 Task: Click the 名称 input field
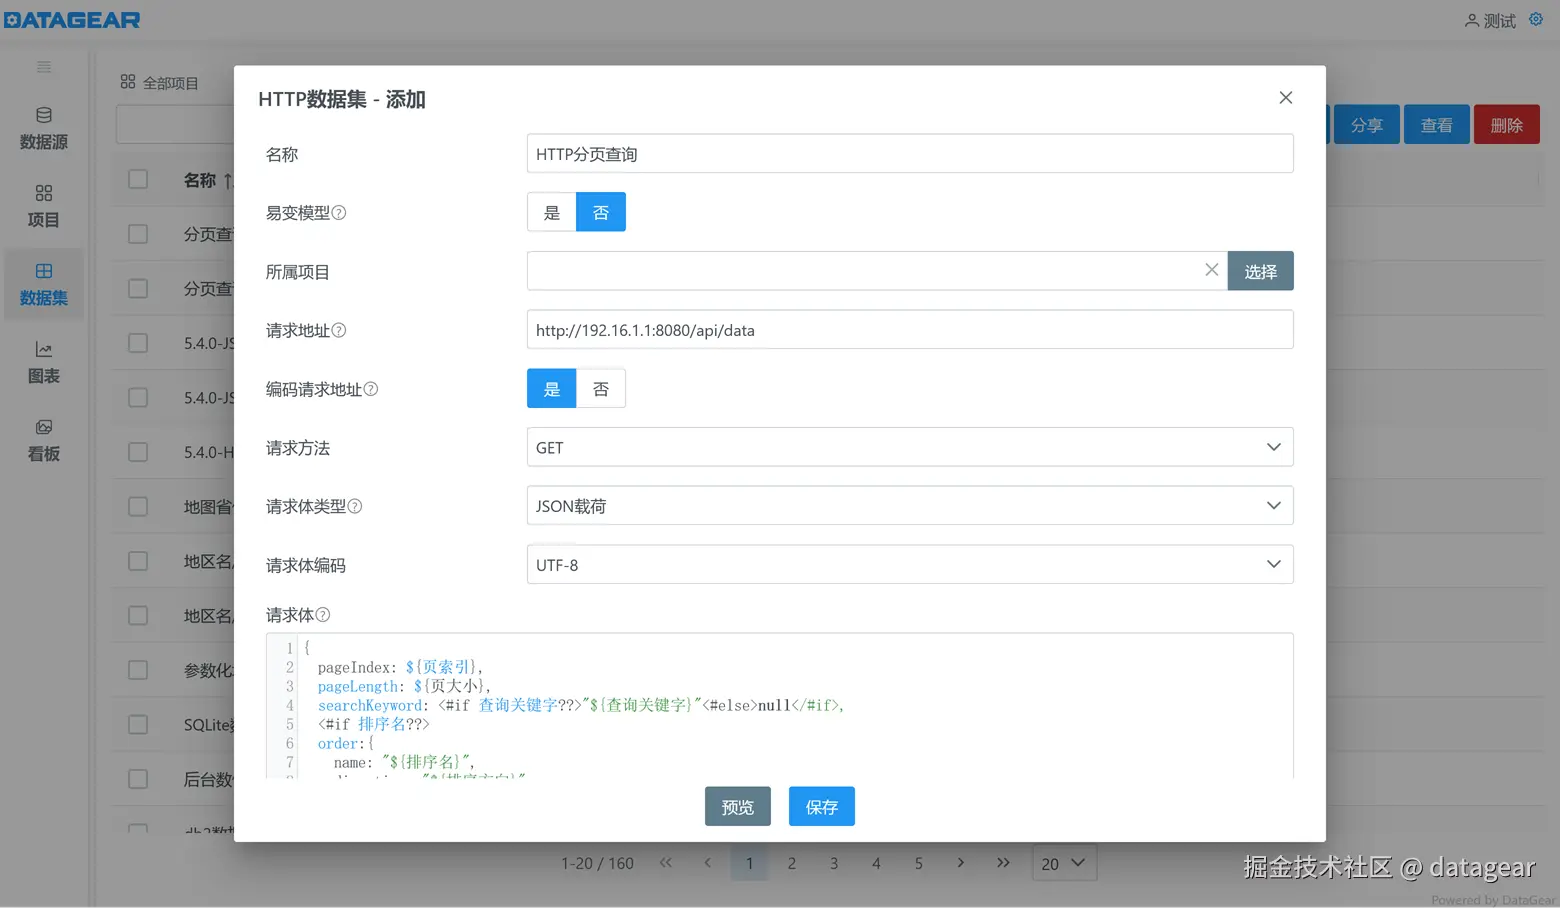[x=910, y=154]
